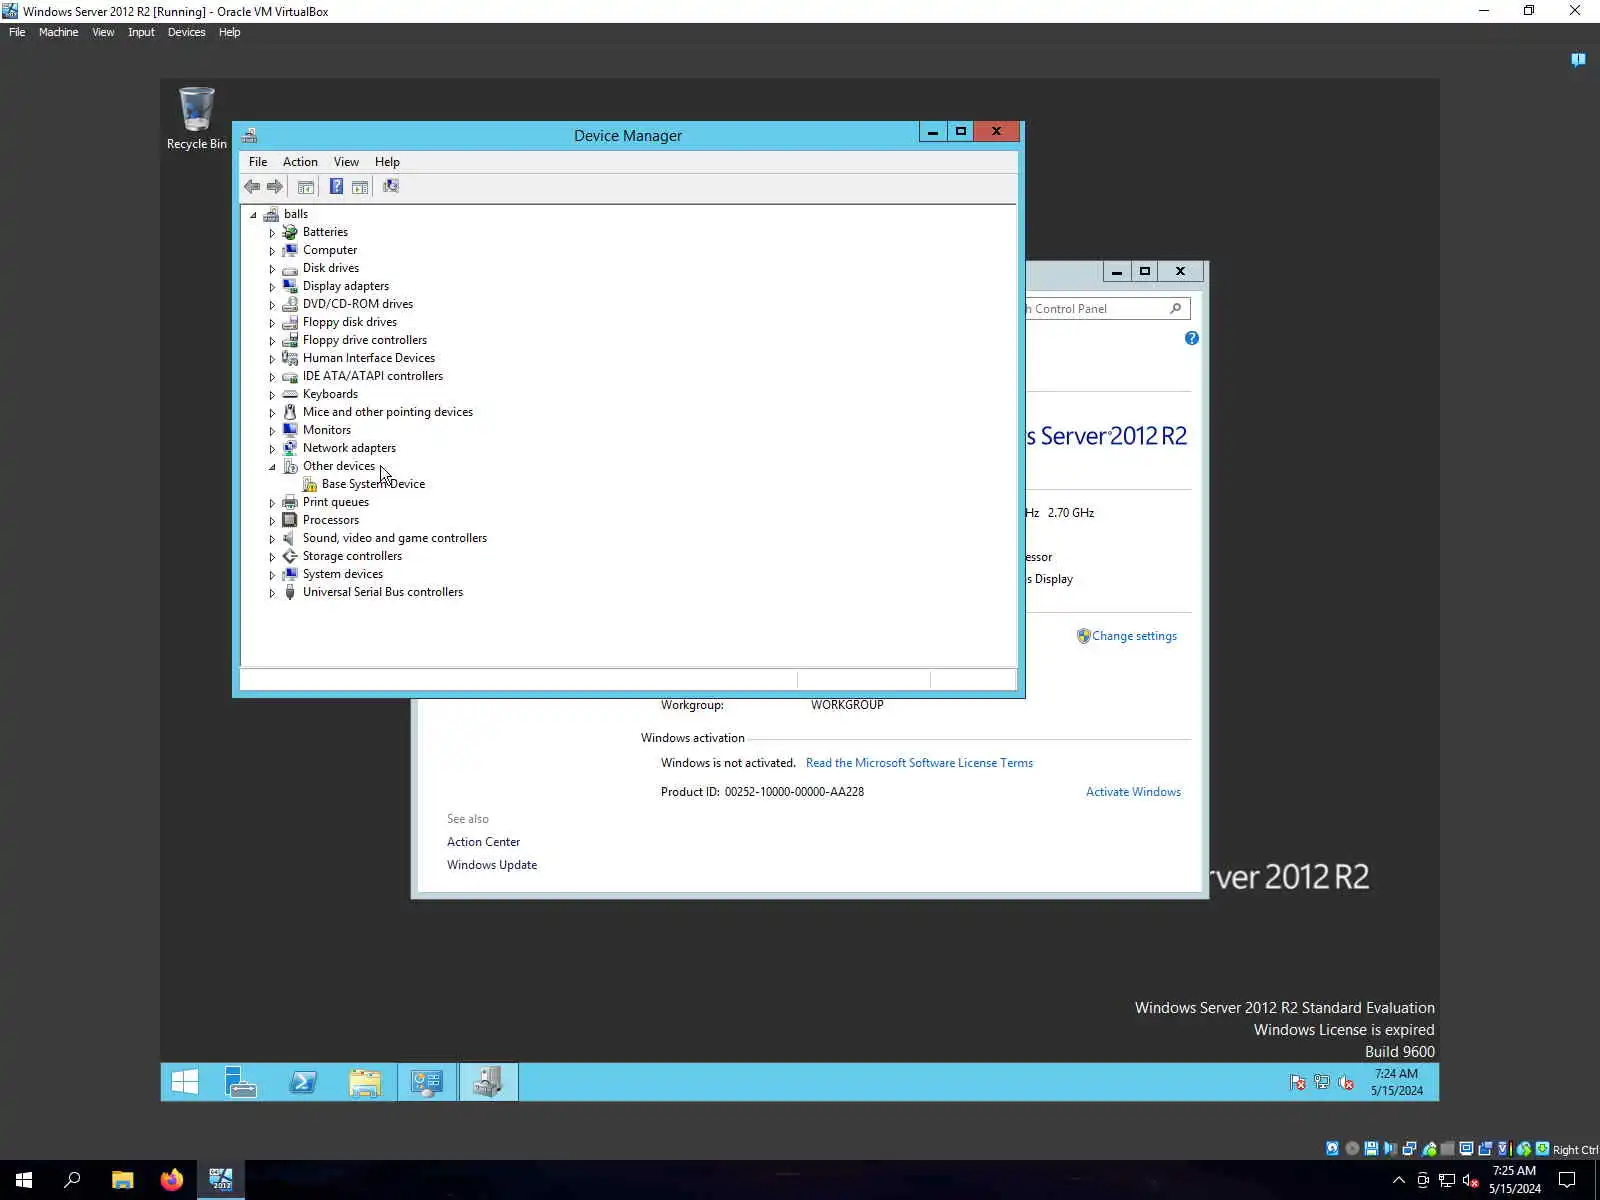This screenshot has height=1200, width=1600.
Task: Click the Back arrow in Device Manager toolbar
Action: [252, 187]
